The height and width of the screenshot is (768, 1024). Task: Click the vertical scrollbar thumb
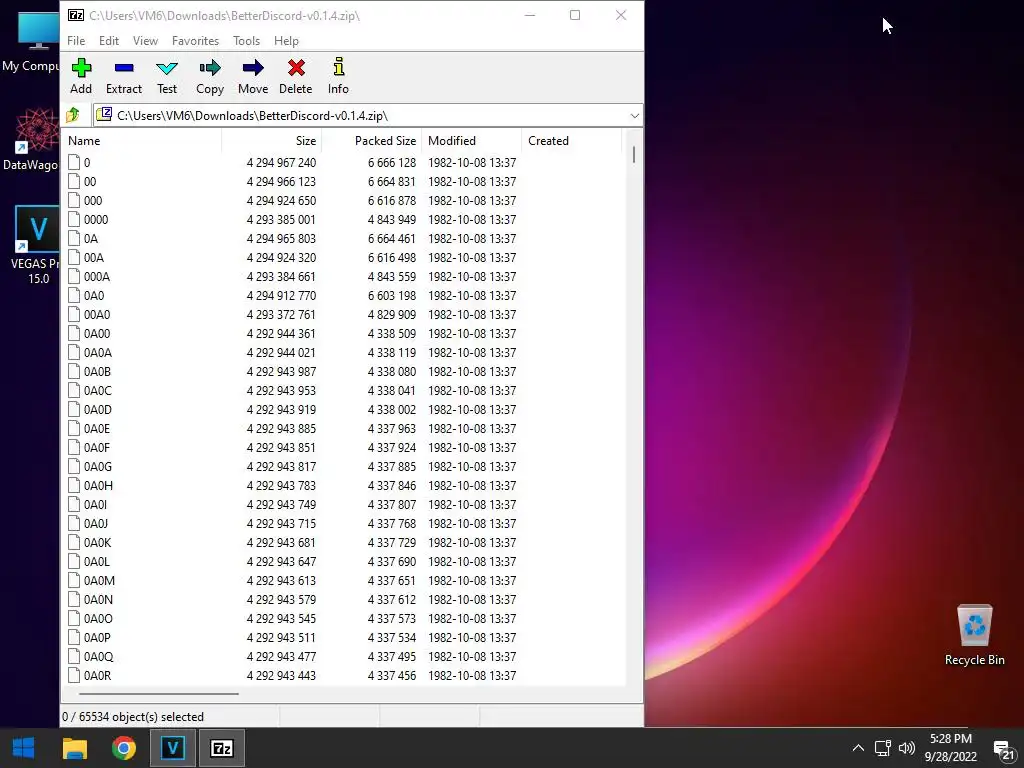tap(633, 155)
